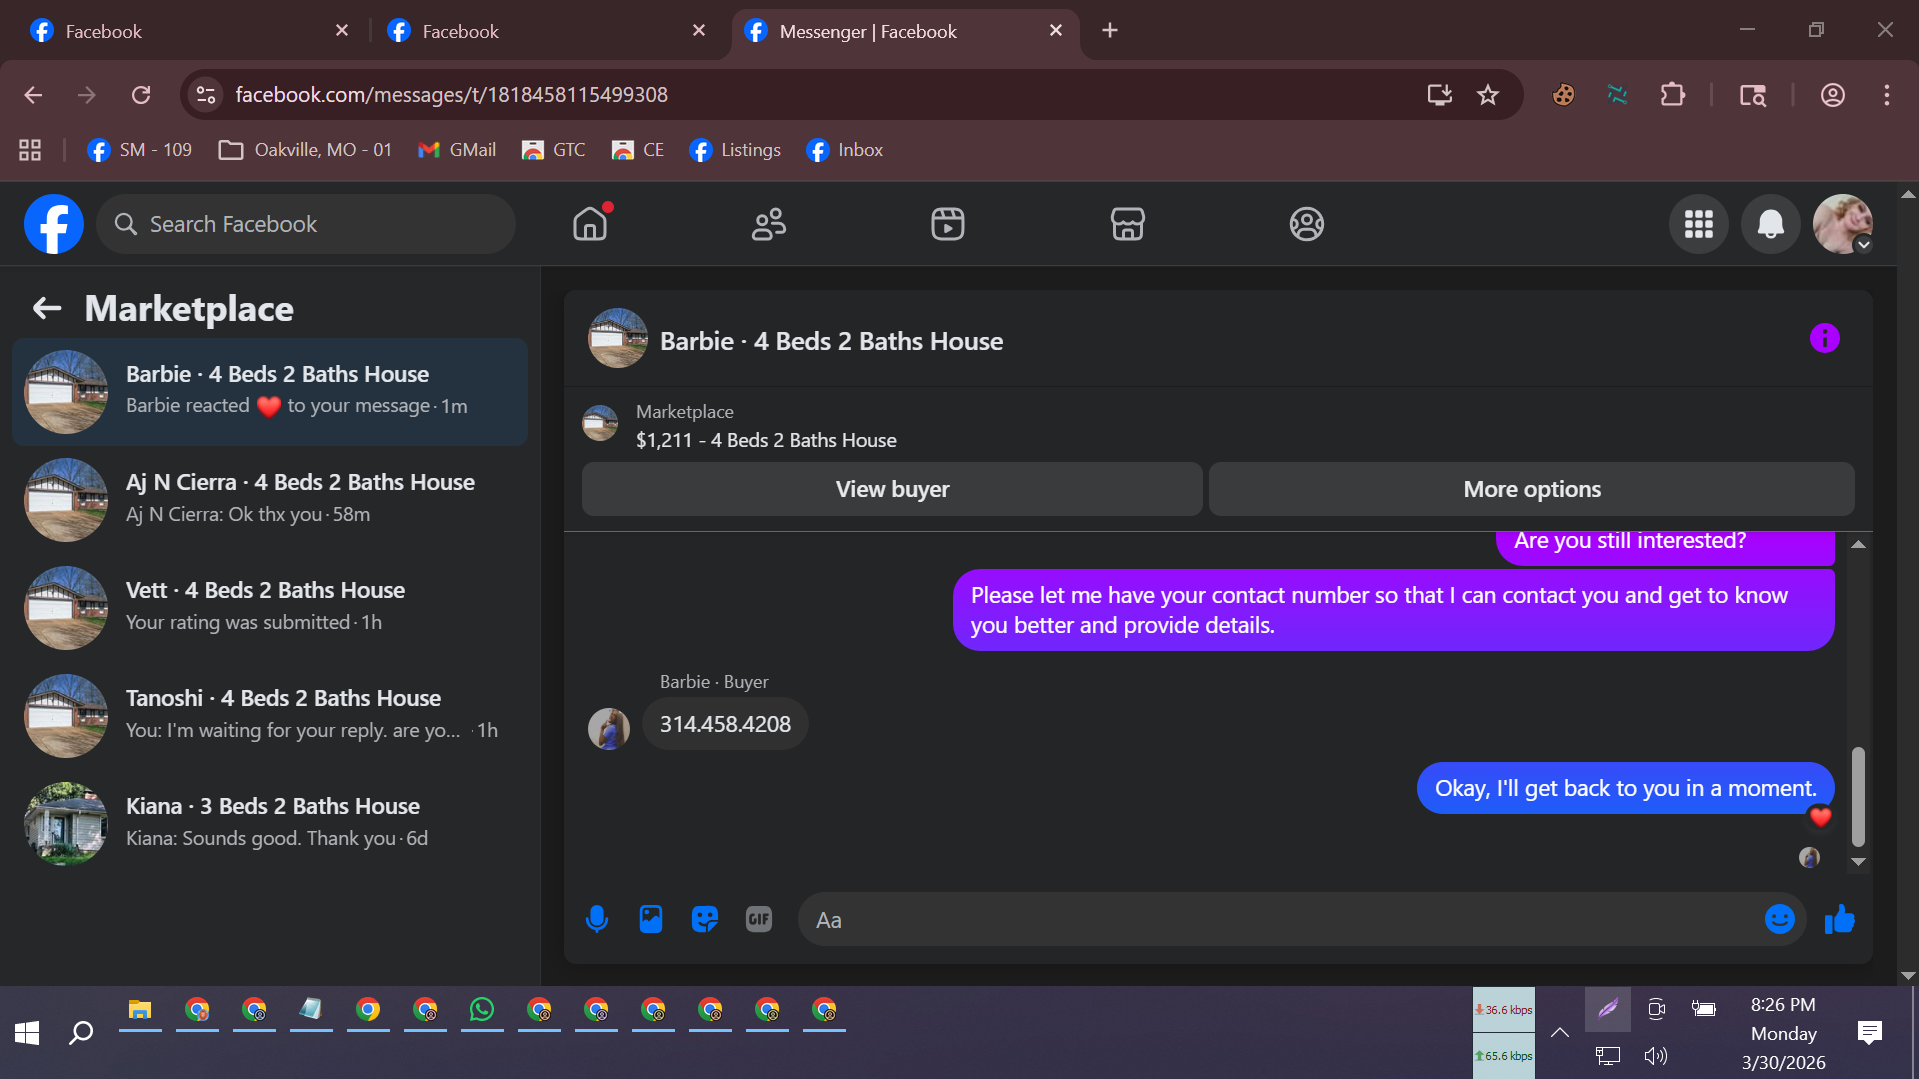Image resolution: width=1919 pixels, height=1079 pixels.
Task: Click the View buyer button
Action: 892,489
